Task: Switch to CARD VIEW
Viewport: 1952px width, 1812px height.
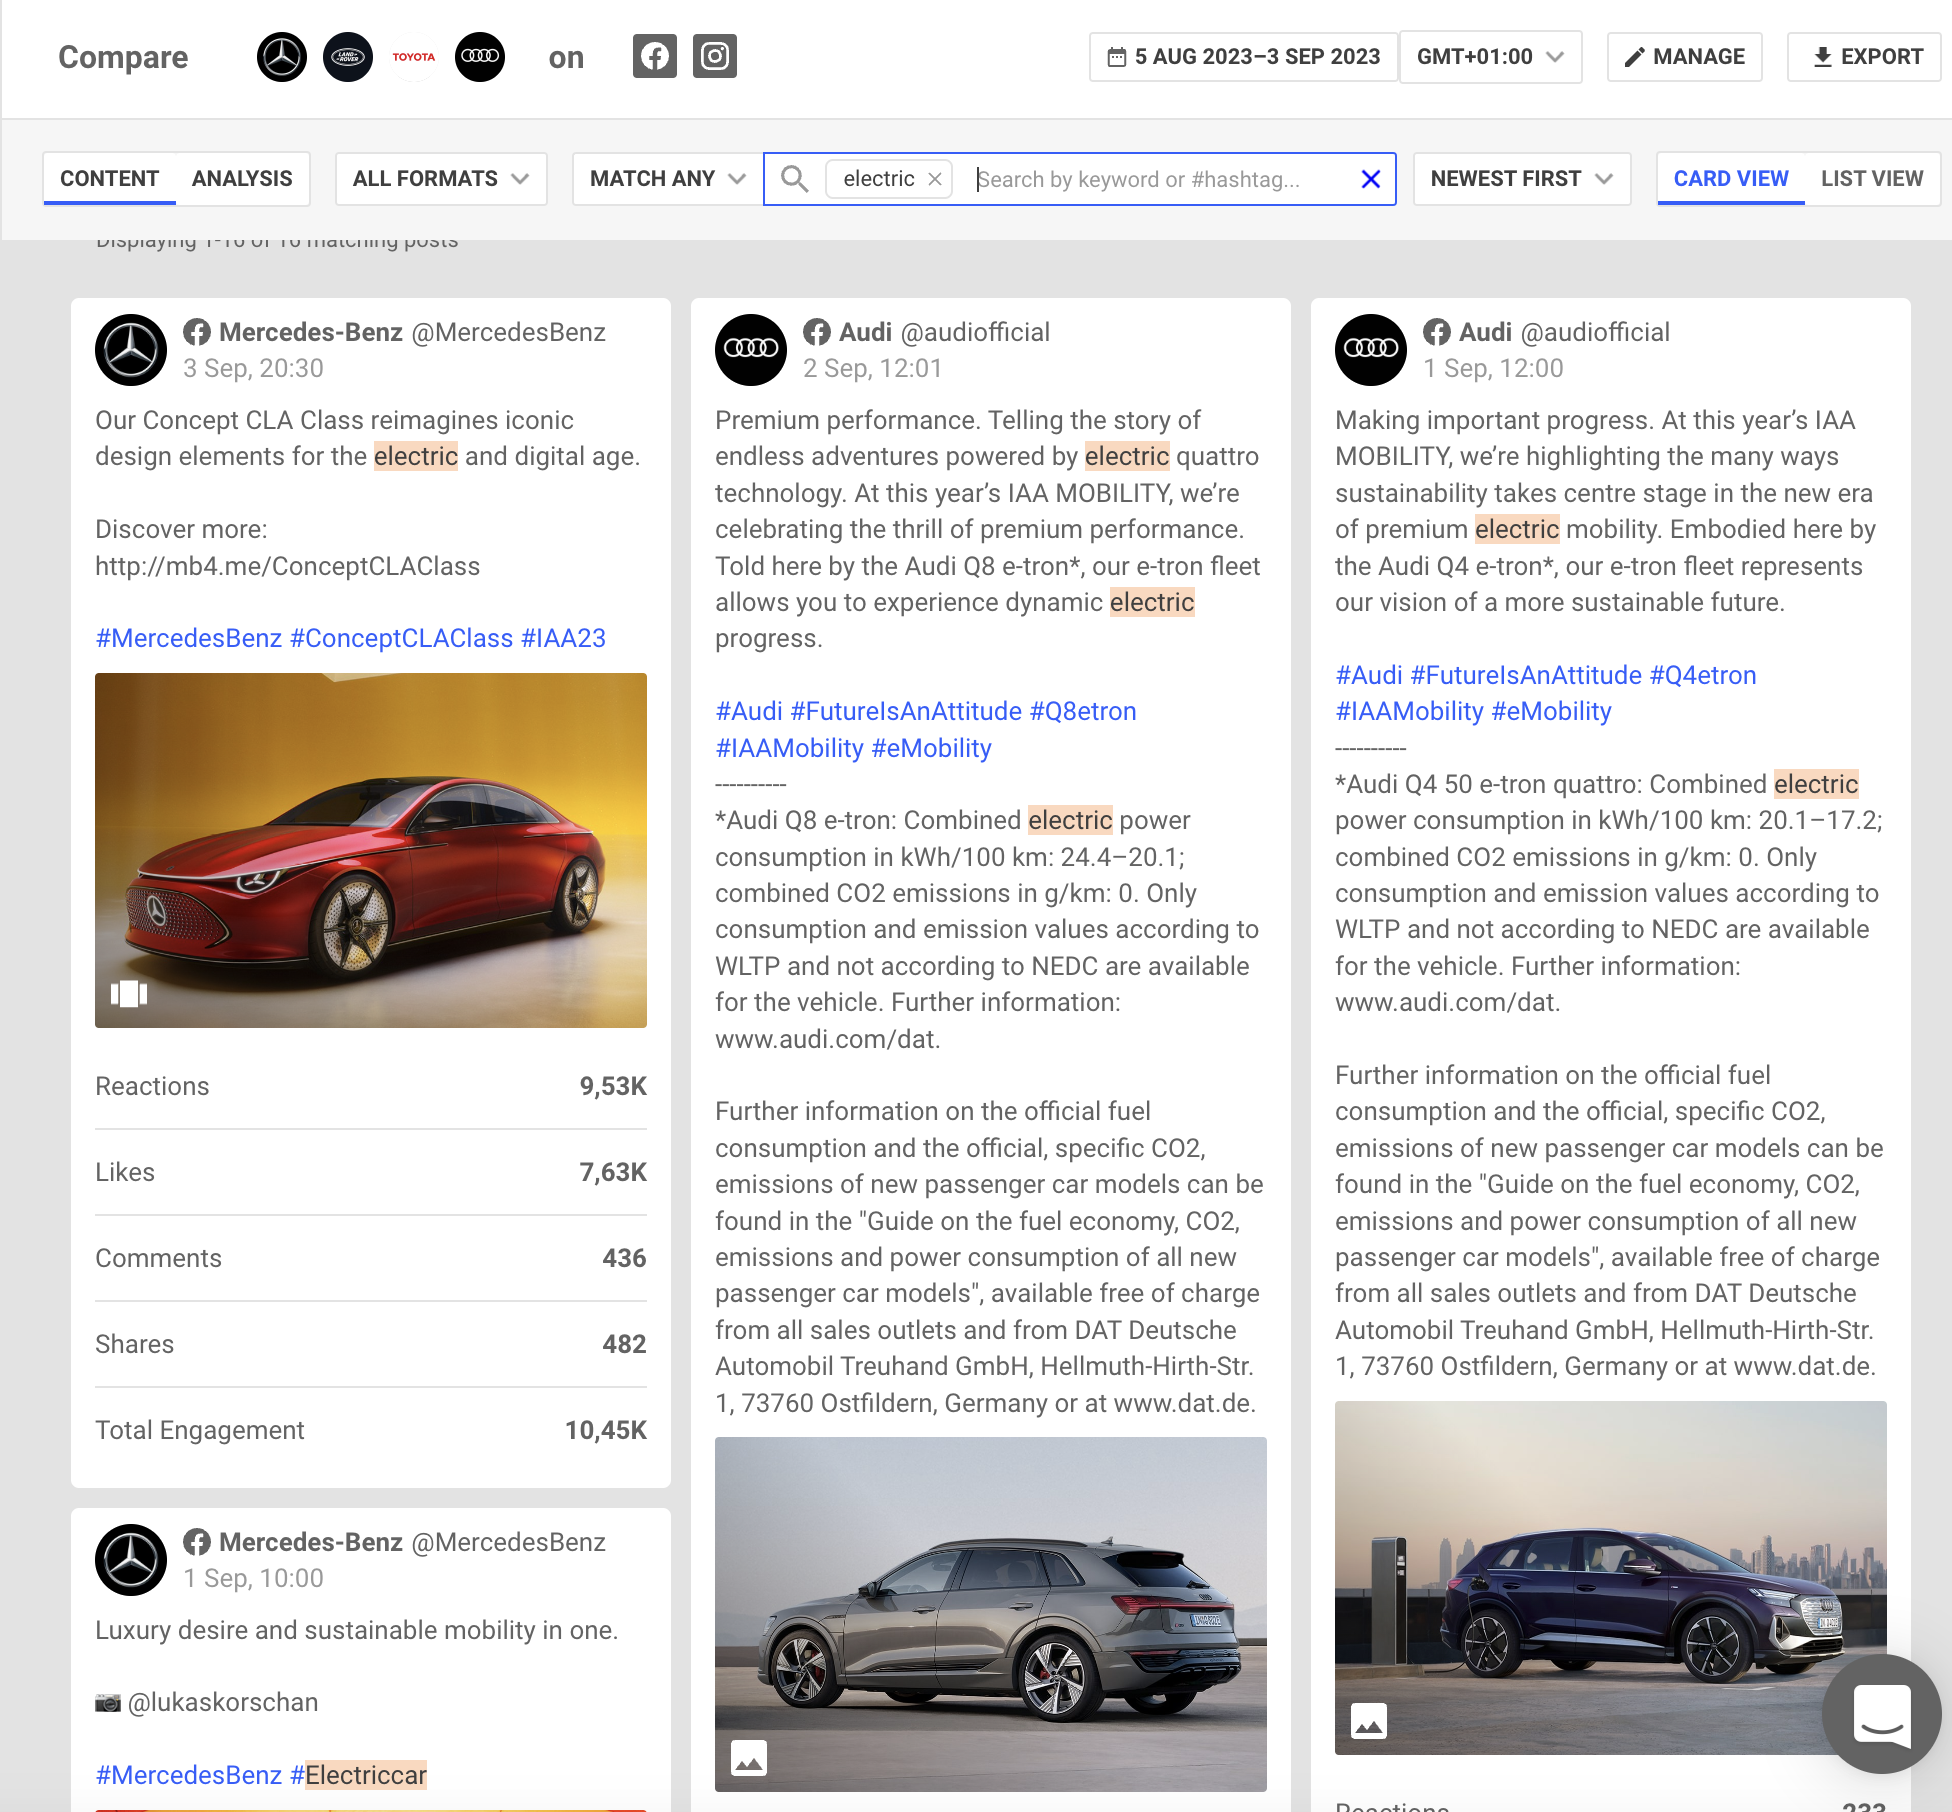Action: coord(1731,179)
